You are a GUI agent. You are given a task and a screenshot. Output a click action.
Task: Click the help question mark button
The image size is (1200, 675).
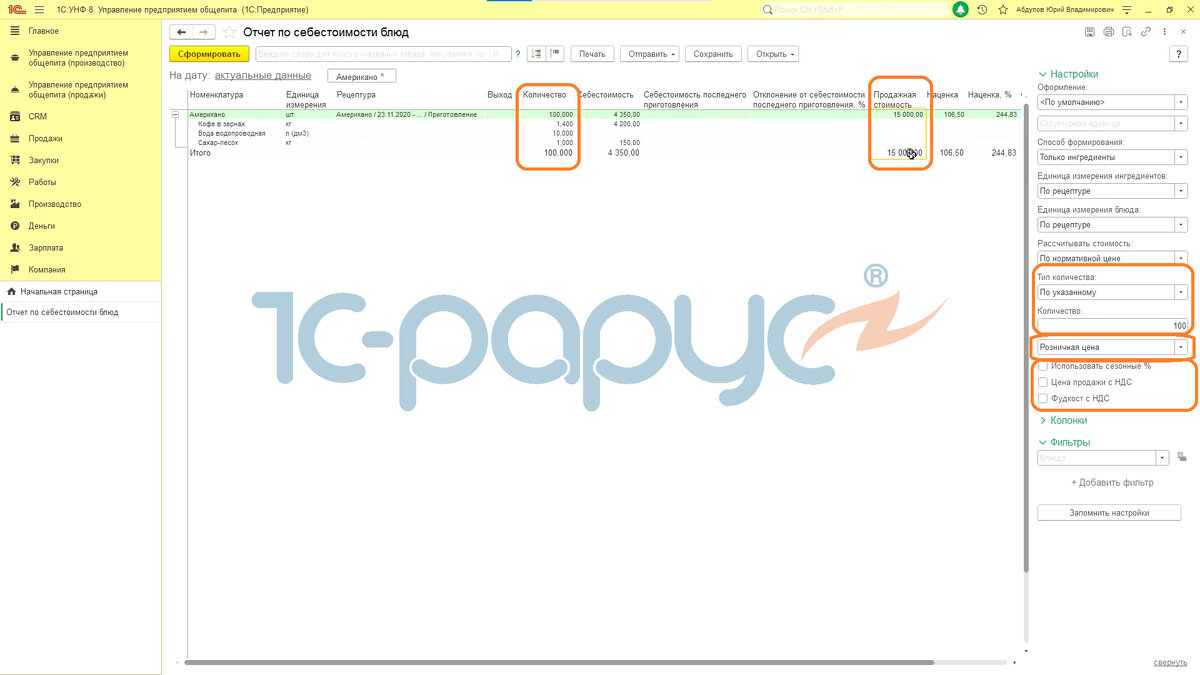[1177, 54]
